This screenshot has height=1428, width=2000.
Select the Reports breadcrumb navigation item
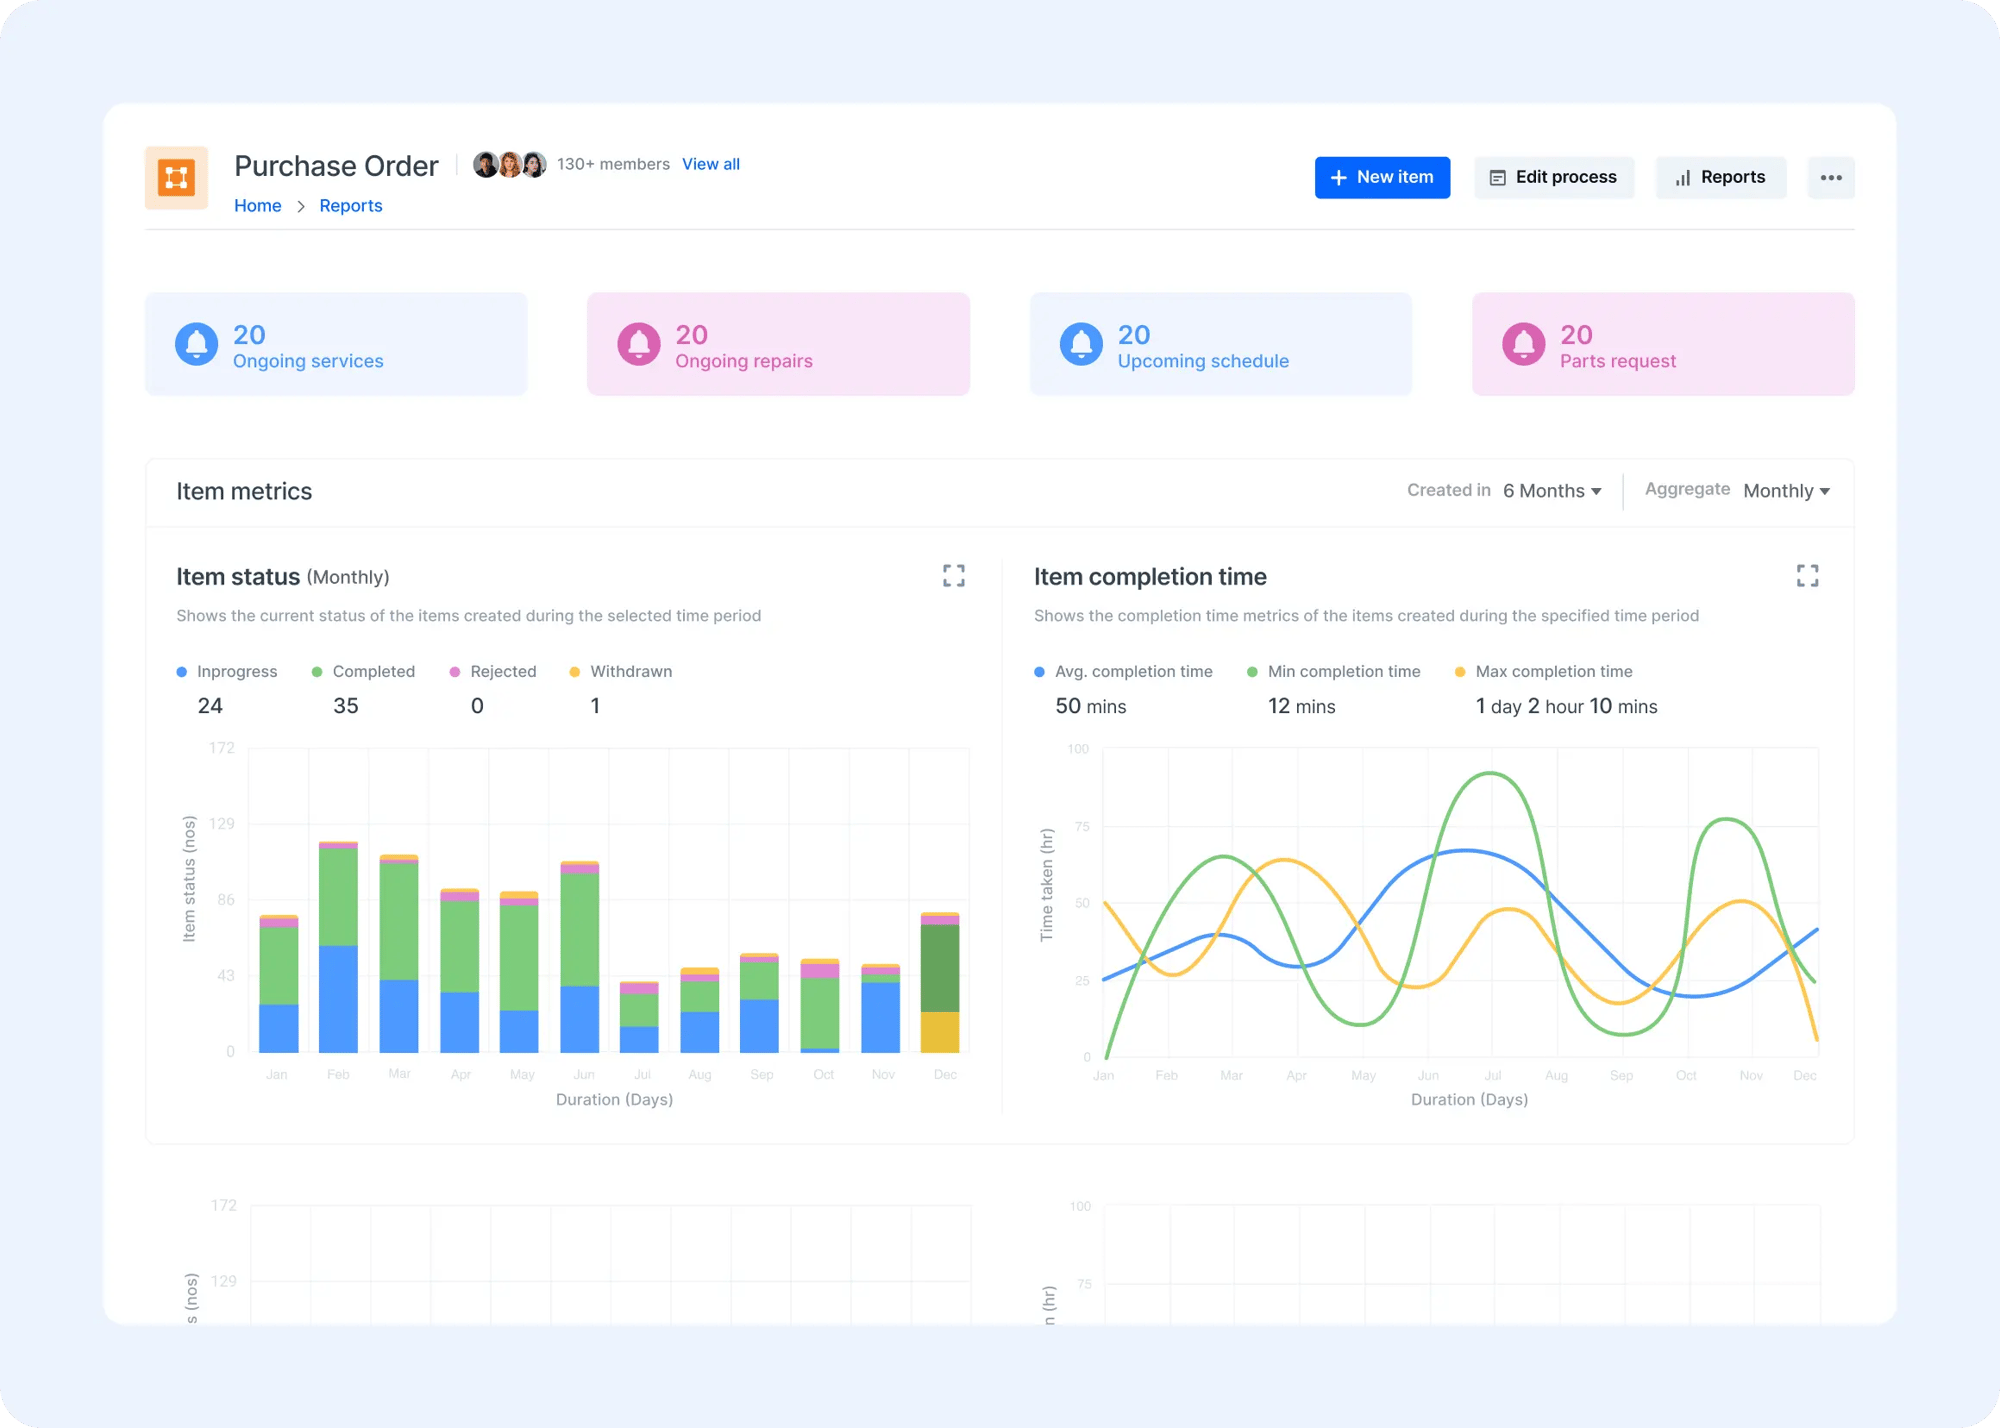[x=348, y=204]
